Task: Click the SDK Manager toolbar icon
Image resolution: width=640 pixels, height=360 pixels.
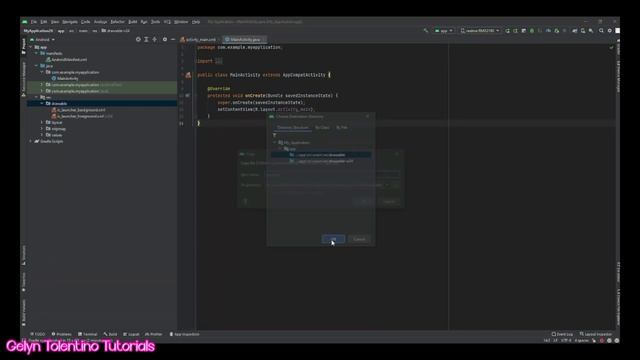Action: coord(591,31)
